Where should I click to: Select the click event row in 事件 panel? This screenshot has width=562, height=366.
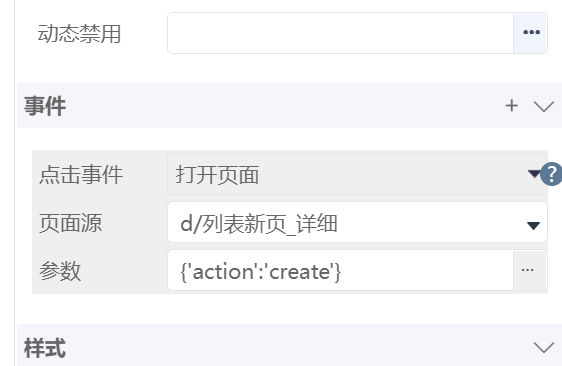click(x=290, y=175)
